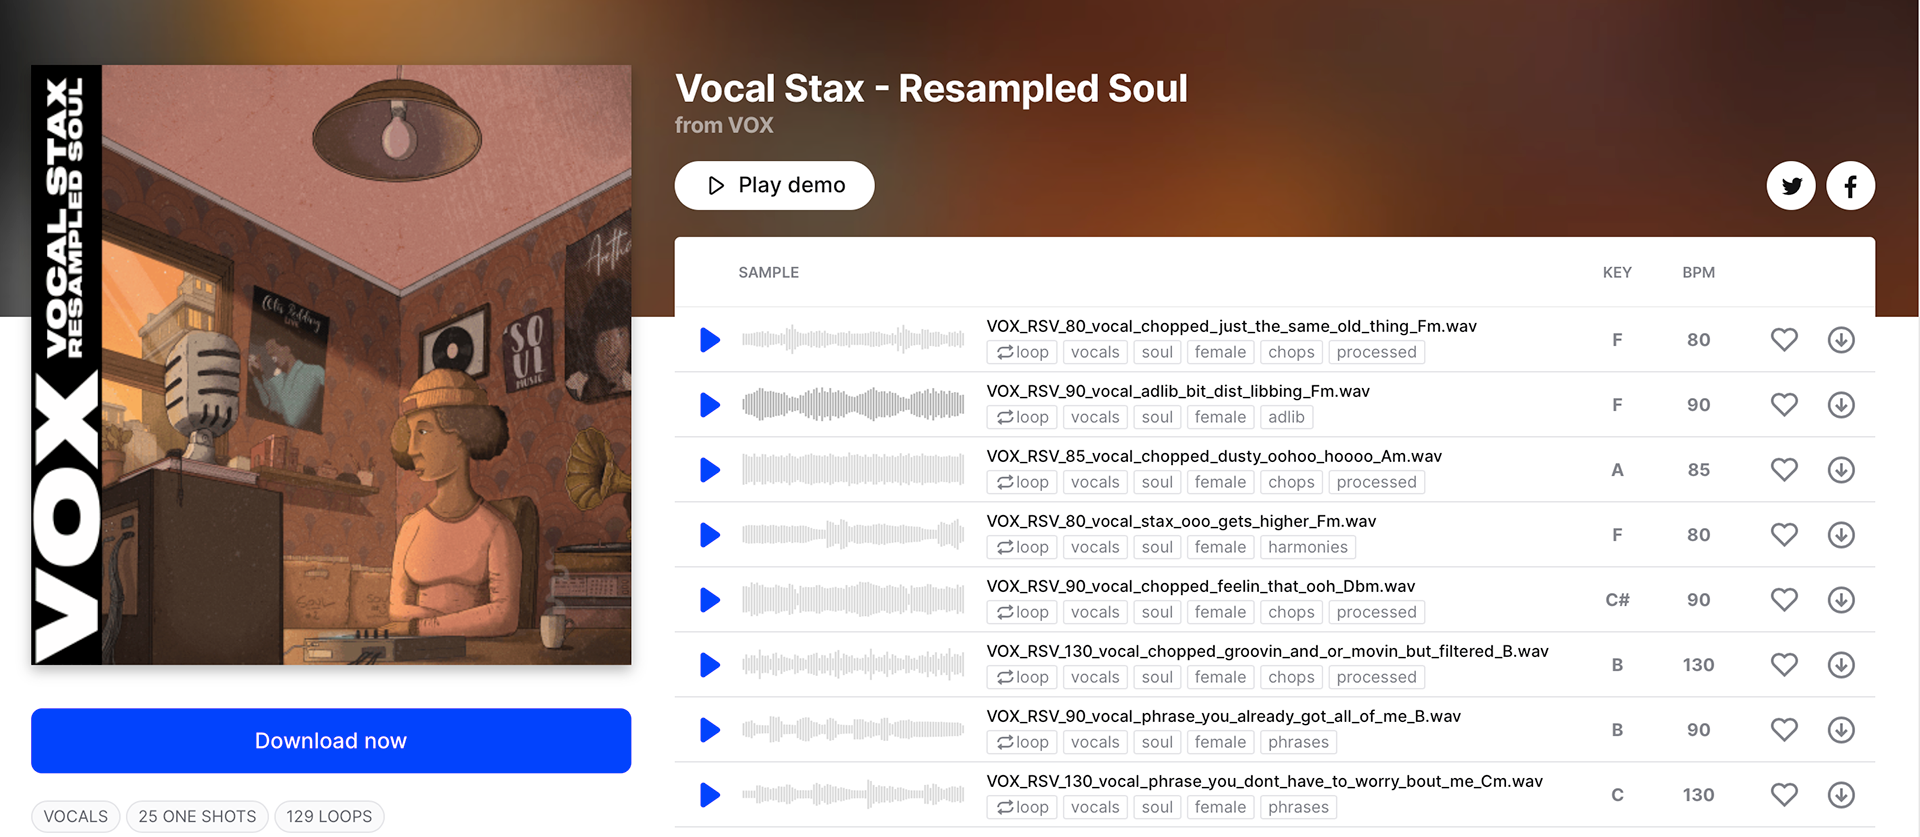
Task: Share pack on Twitter
Action: [x=1791, y=186]
